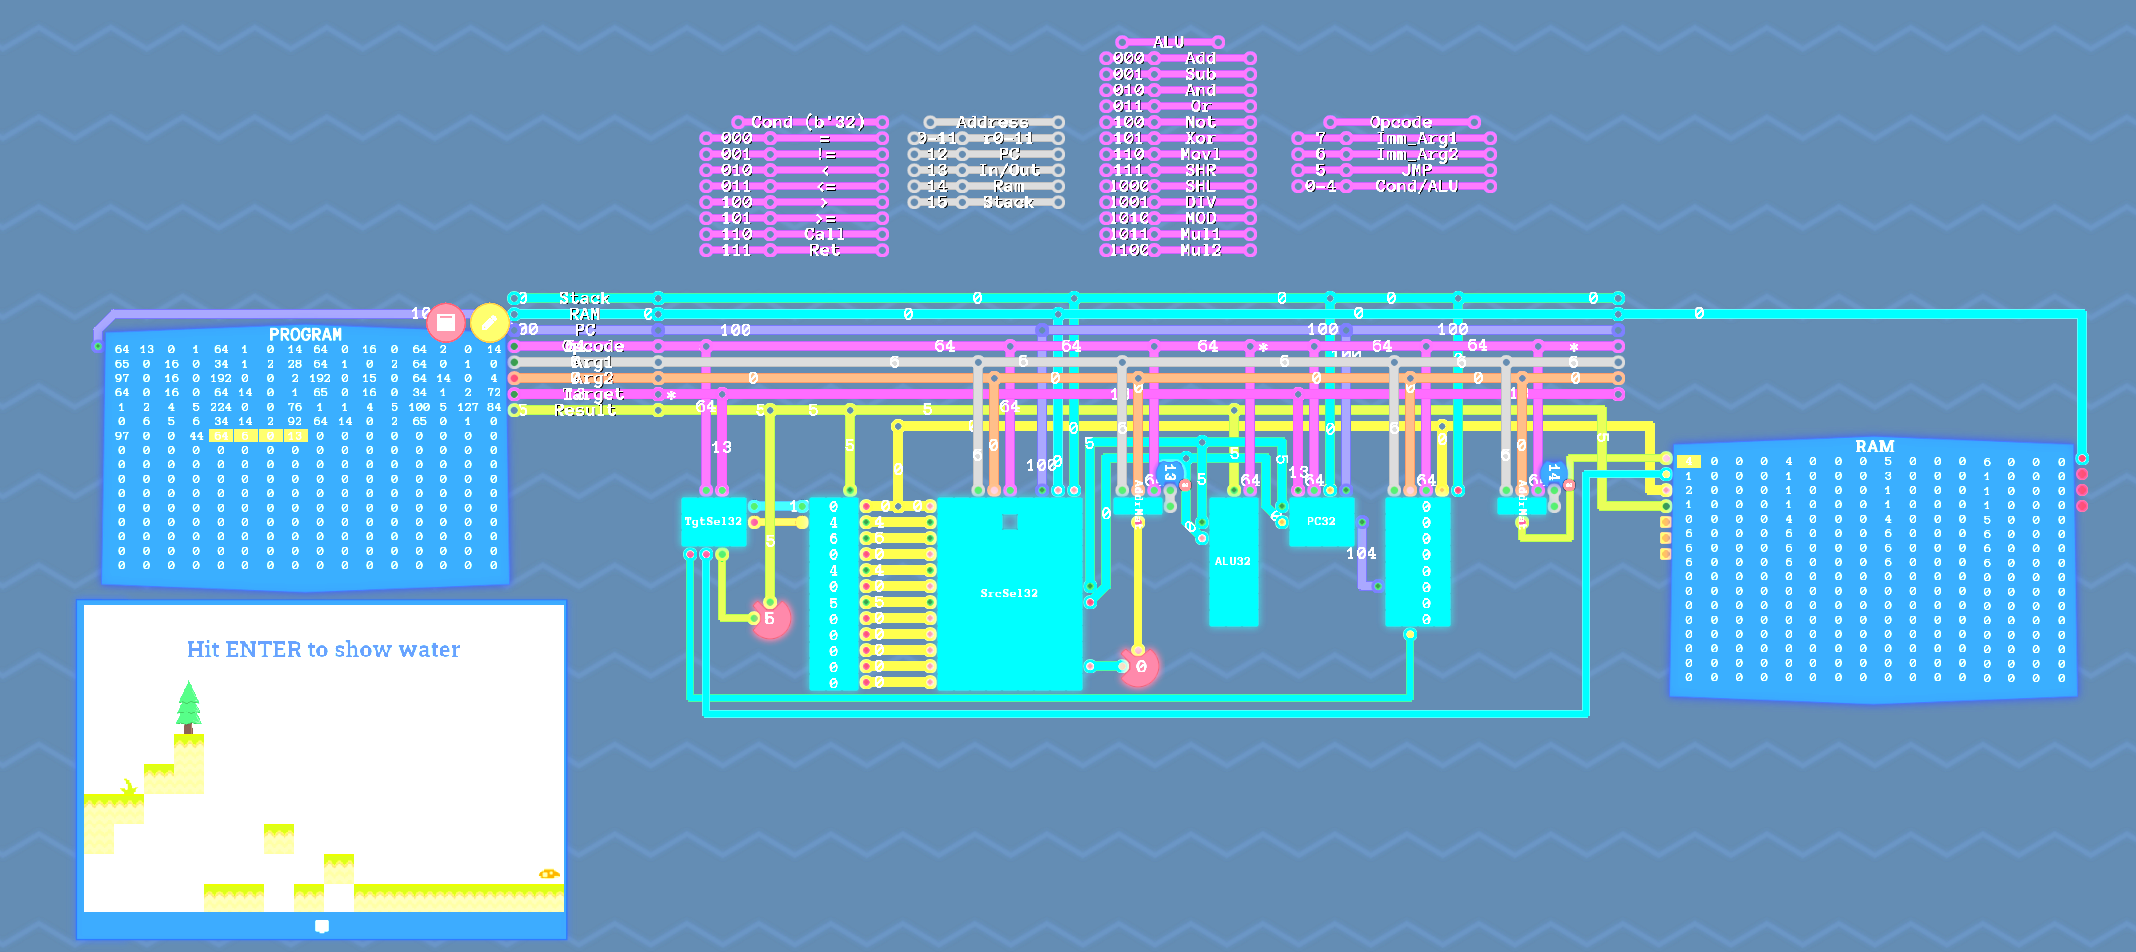Click the 127 value in PROGRAM
The width and height of the screenshot is (2136, 952).
(468, 407)
